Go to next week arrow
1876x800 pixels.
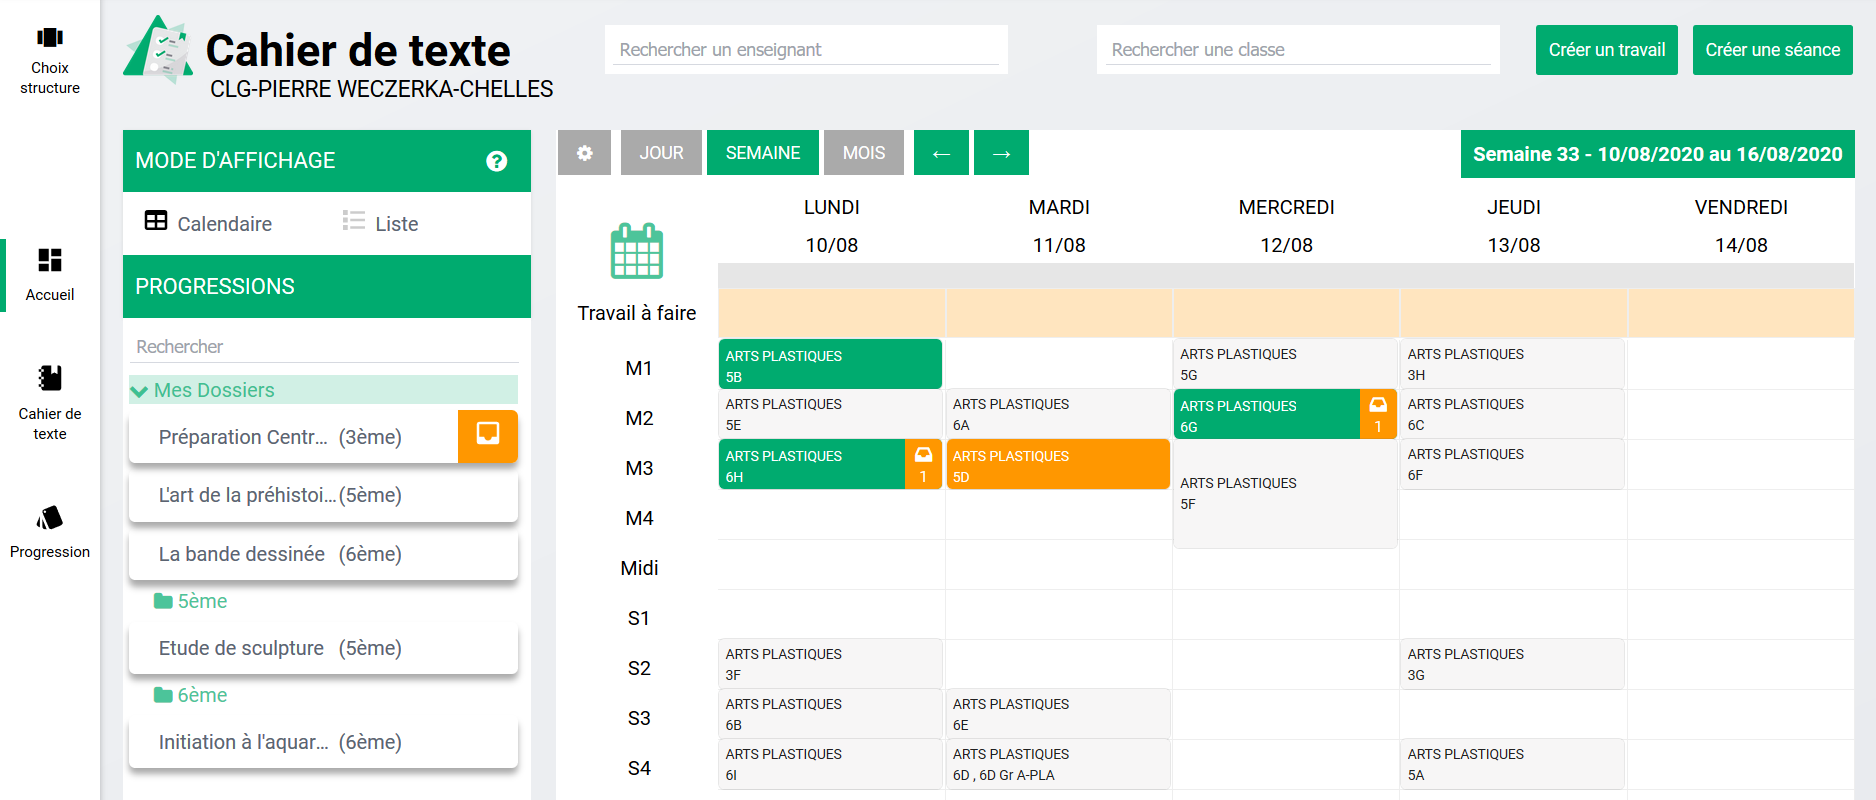pyautogui.click(x=1001, y=153)
